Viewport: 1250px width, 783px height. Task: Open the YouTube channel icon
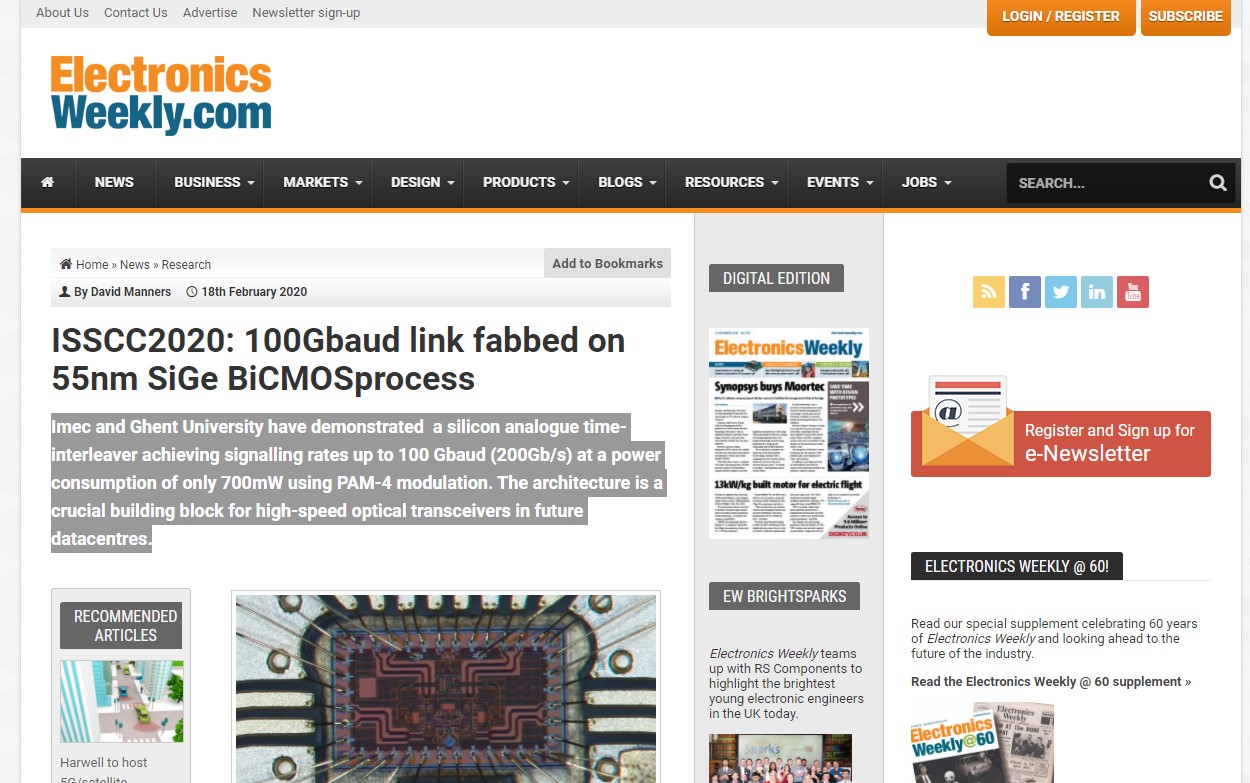click(x=1133, y=292)
